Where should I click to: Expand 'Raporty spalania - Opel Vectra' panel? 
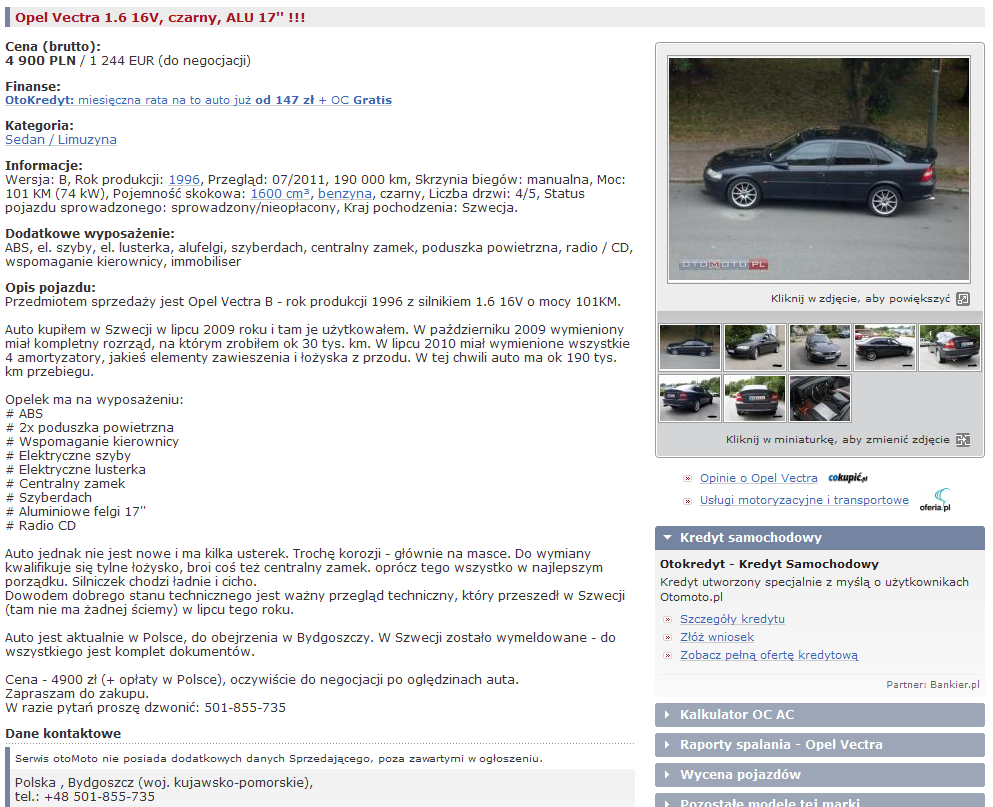(x=819, y=744)
